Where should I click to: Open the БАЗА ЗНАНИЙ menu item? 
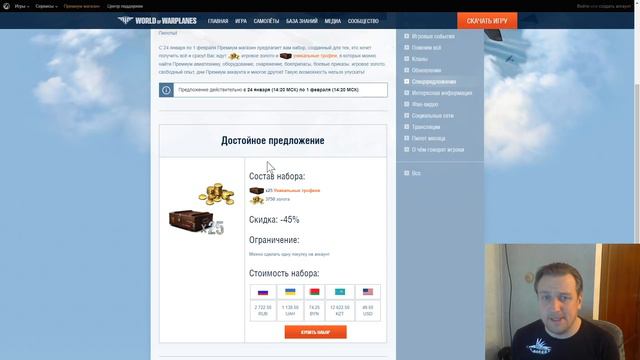tap(302, 21)
